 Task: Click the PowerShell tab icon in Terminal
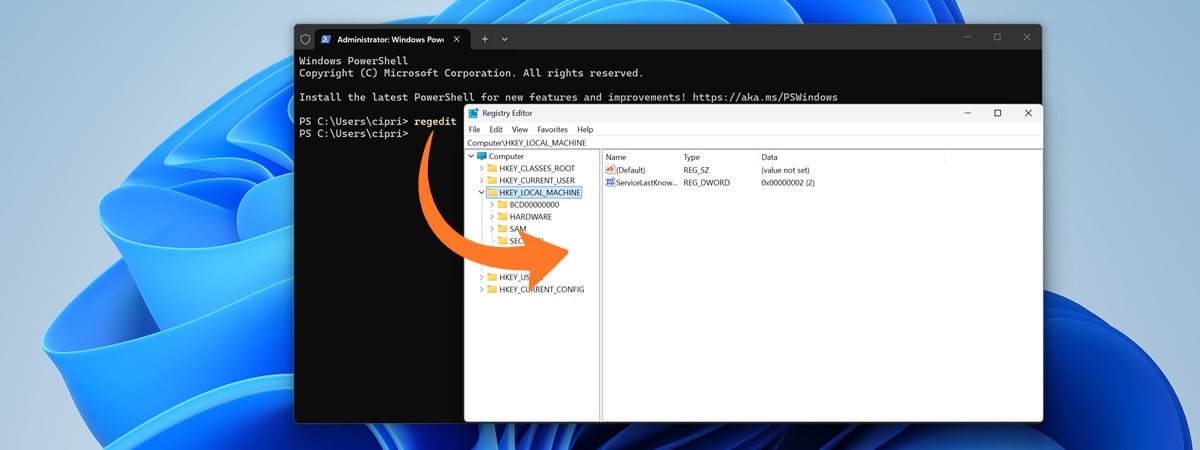(325, 39)
